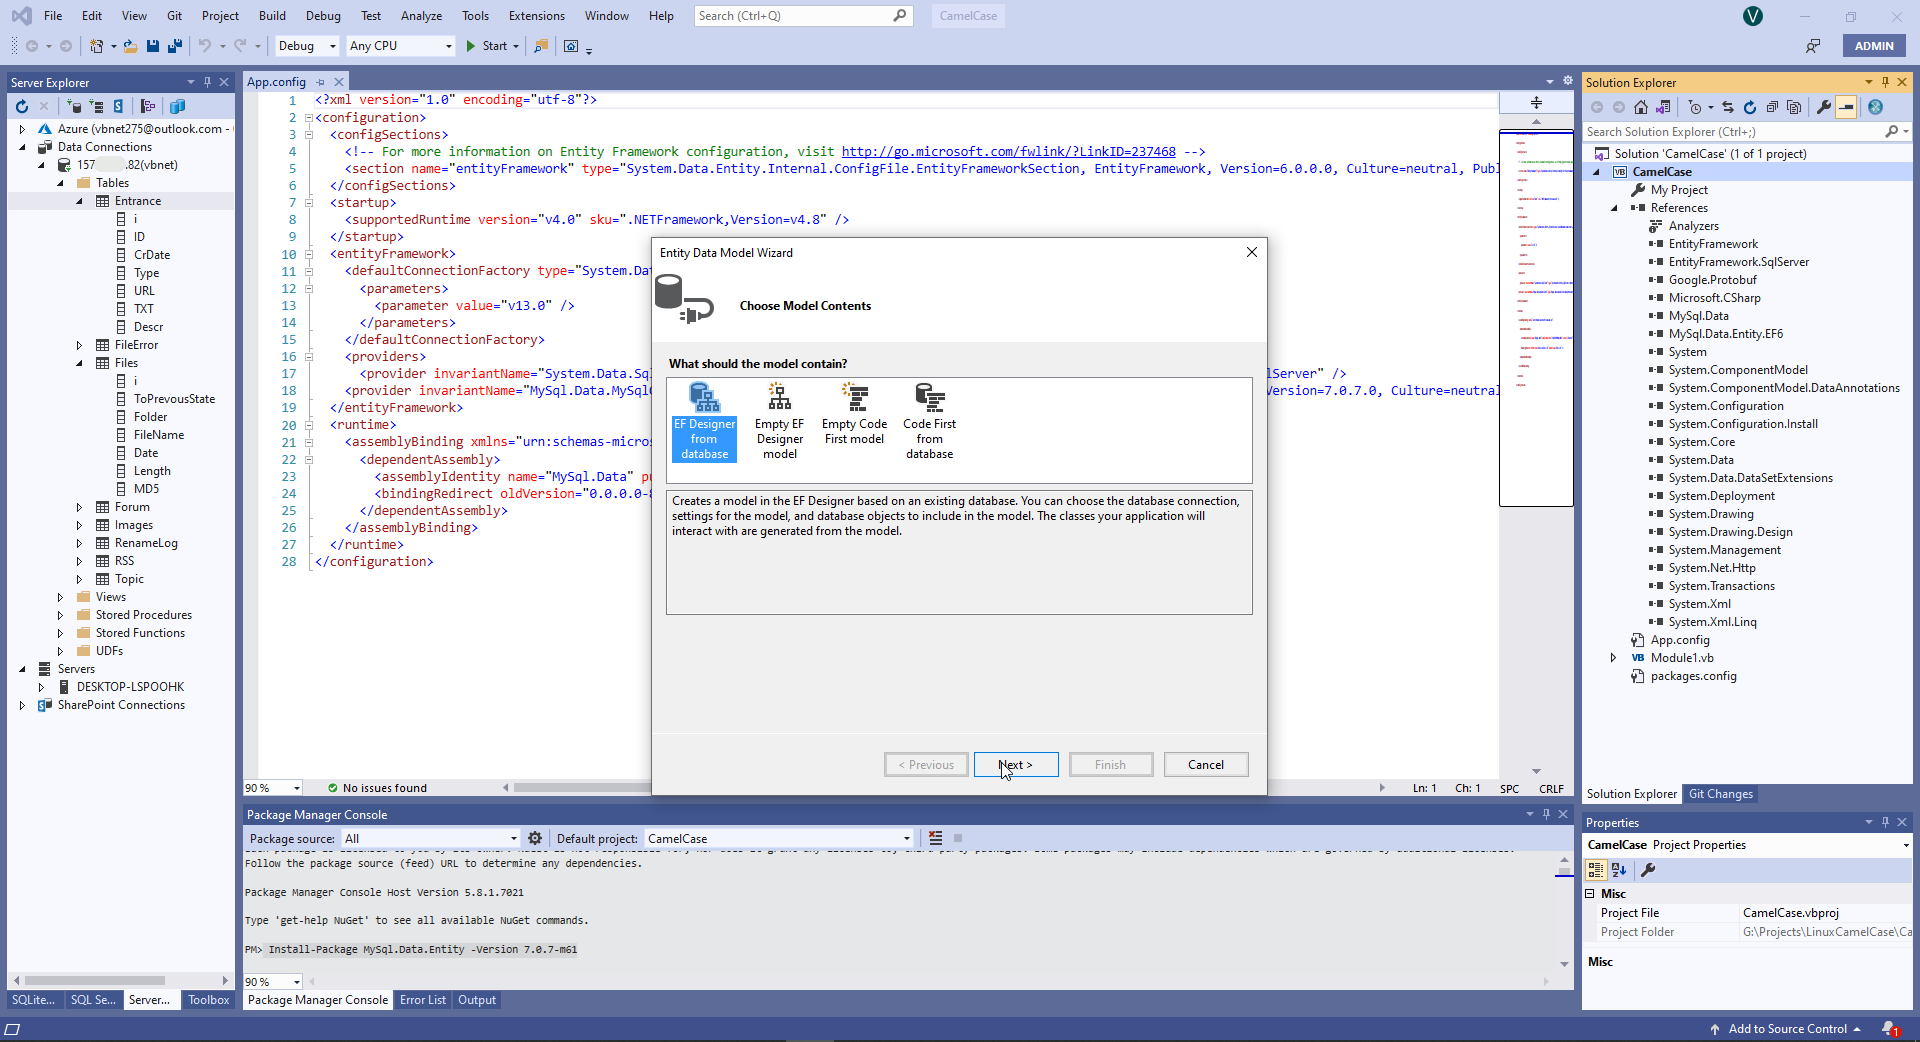Switch to the Output tab

pyautogui.click(x=477, y=1000)
